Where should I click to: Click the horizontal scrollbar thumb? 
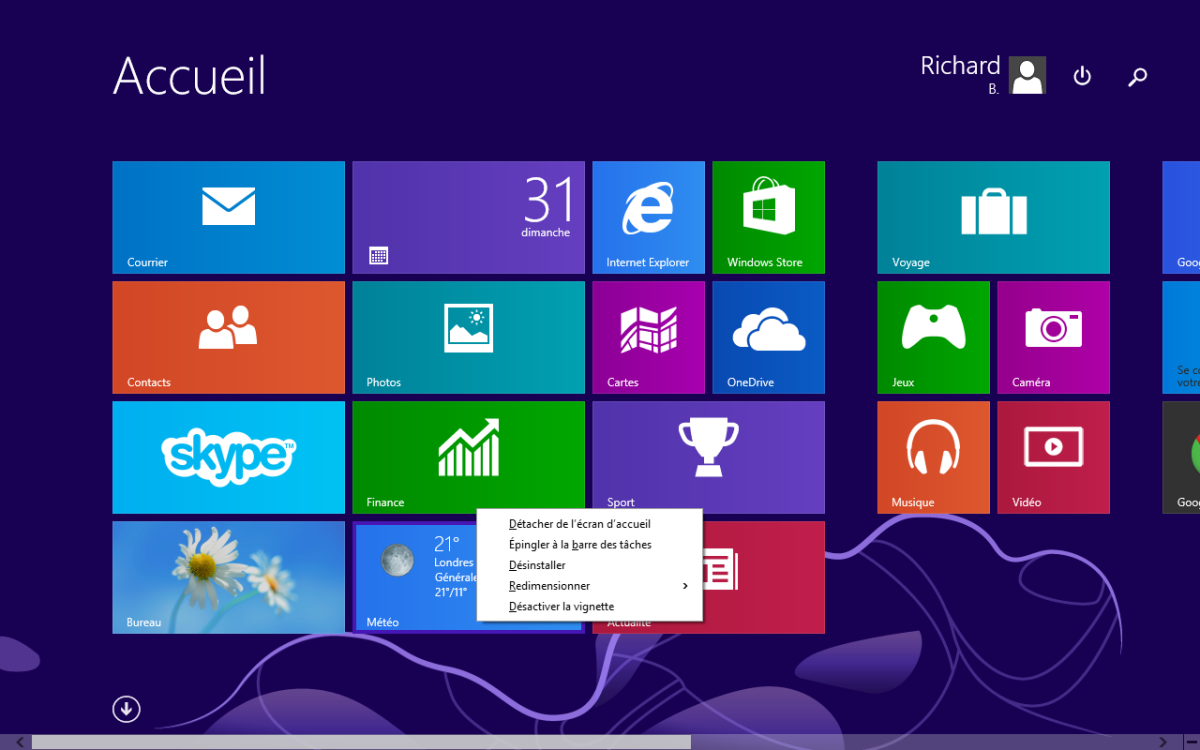coord(361,742)
